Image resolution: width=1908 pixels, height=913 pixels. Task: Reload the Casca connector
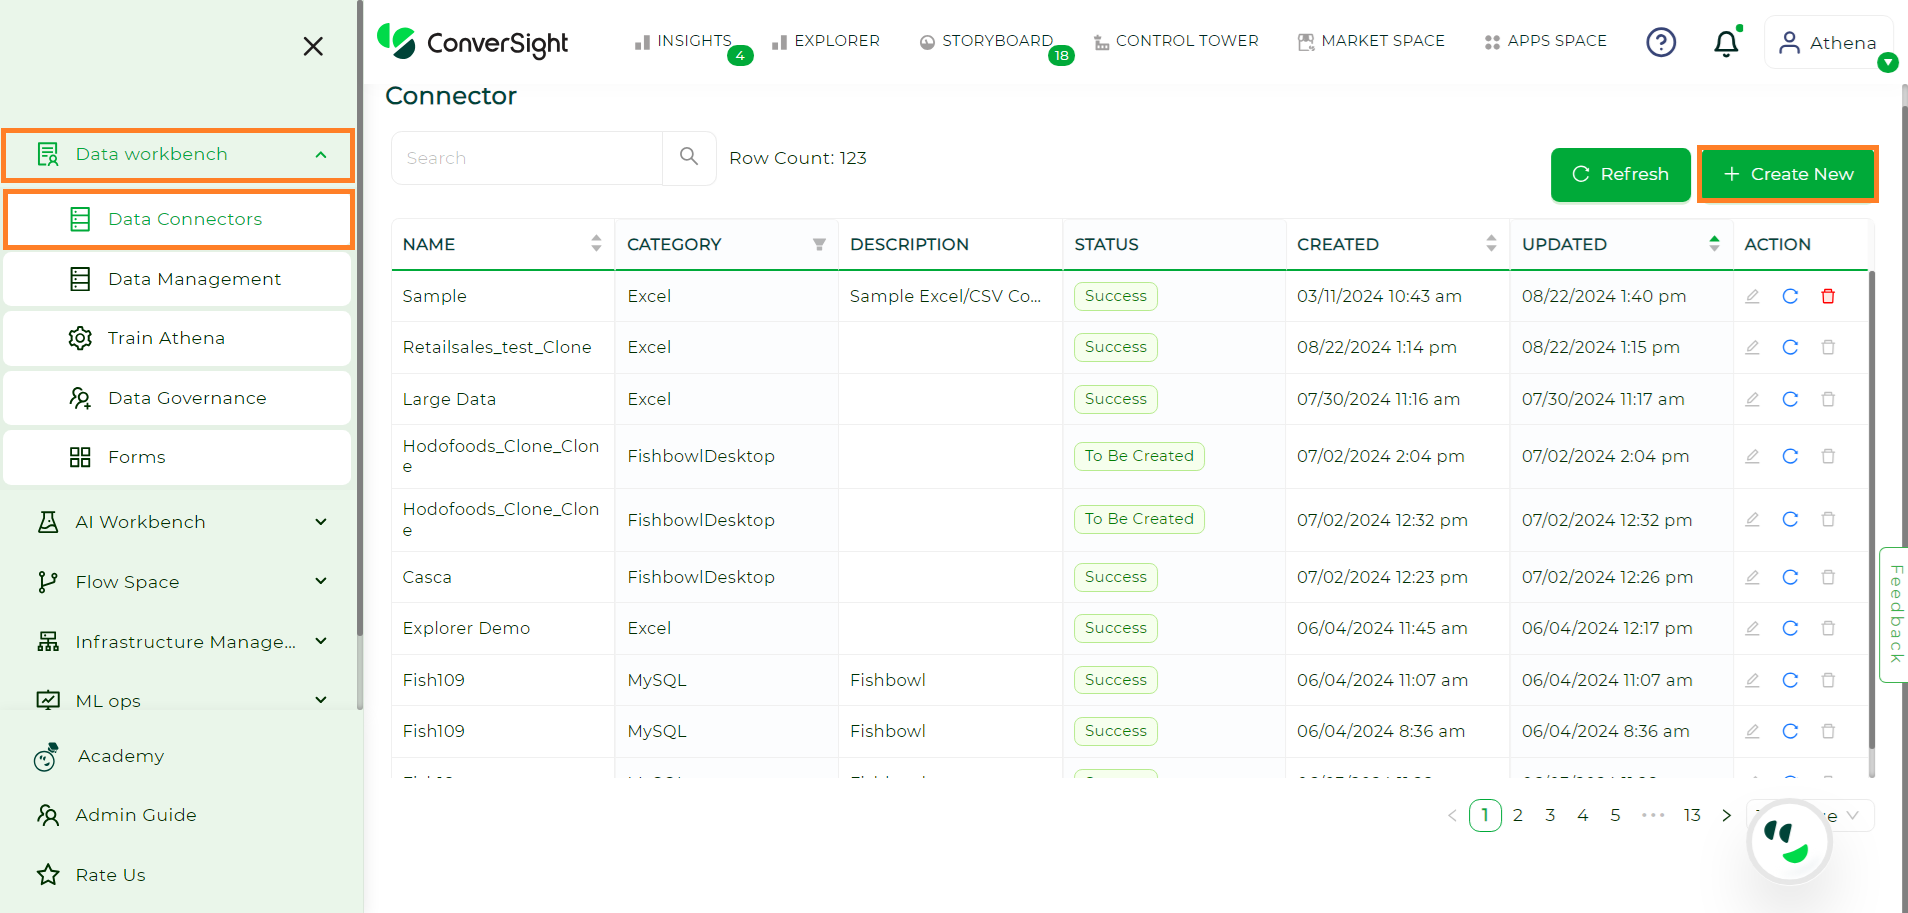1790,577
